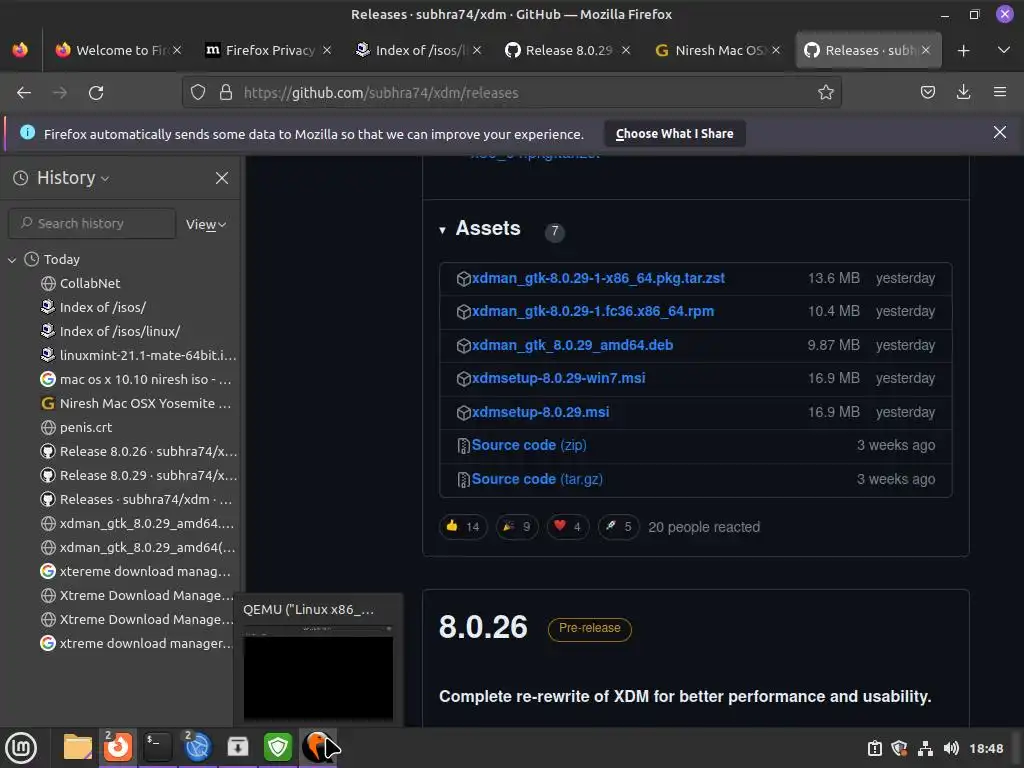Open the Firefox application menu
The image size is (1024, 768).
coord(999,93)
